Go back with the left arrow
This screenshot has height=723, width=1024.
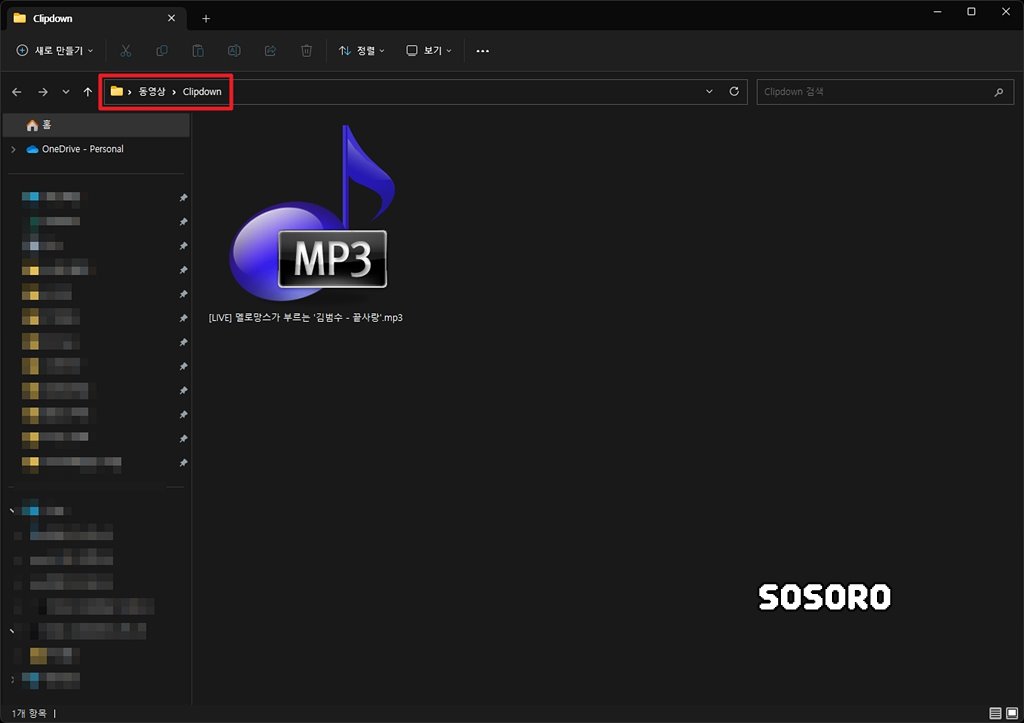pos(17,92)
